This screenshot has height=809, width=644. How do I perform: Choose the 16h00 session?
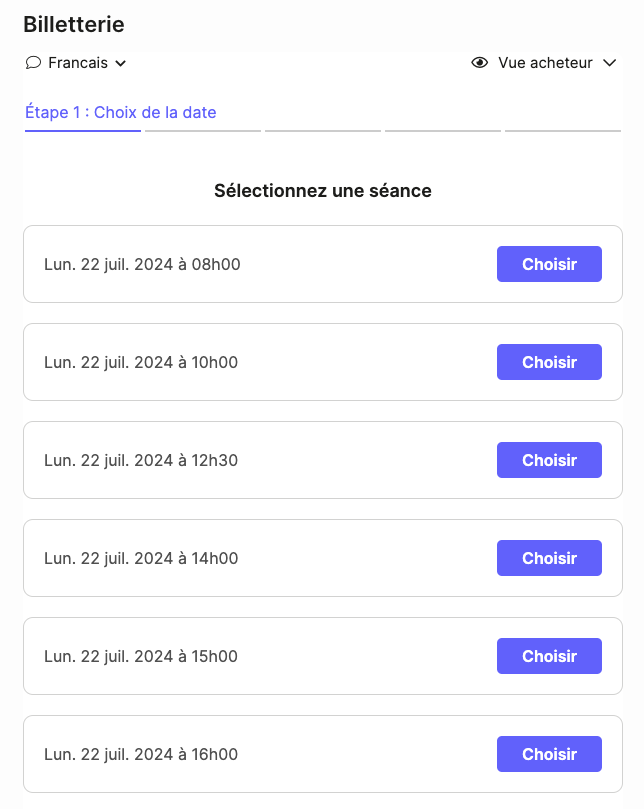pos(549,754)
